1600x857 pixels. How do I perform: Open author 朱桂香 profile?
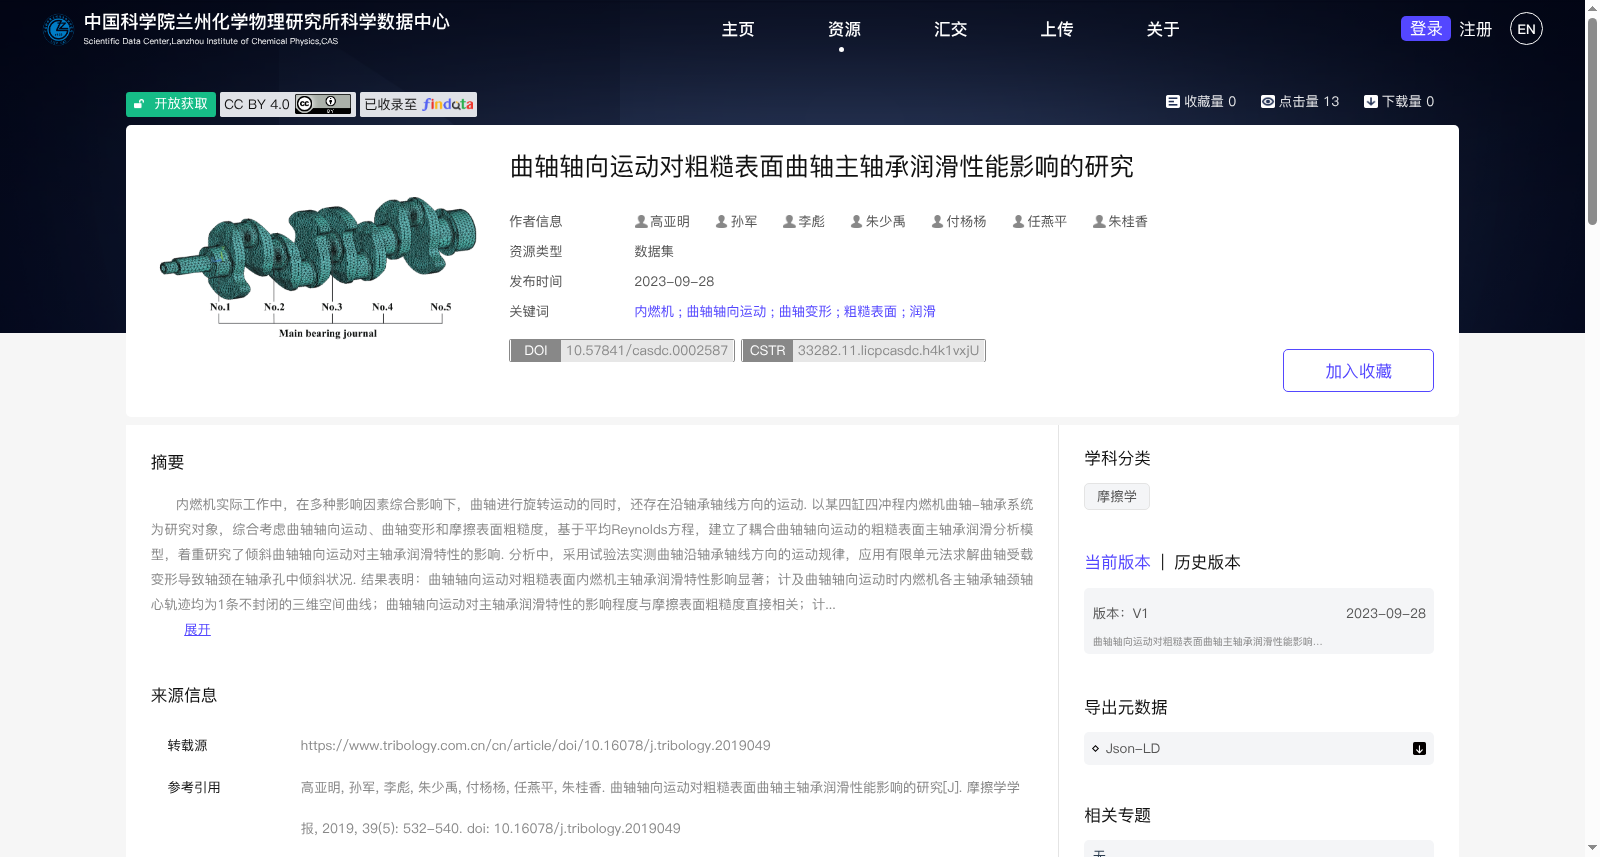1120,221
